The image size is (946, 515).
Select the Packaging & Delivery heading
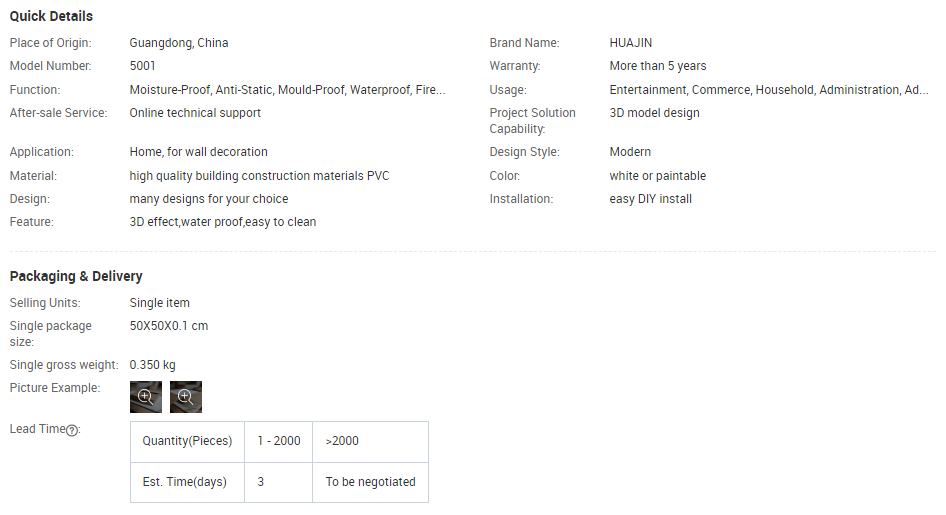click(76, 276)
